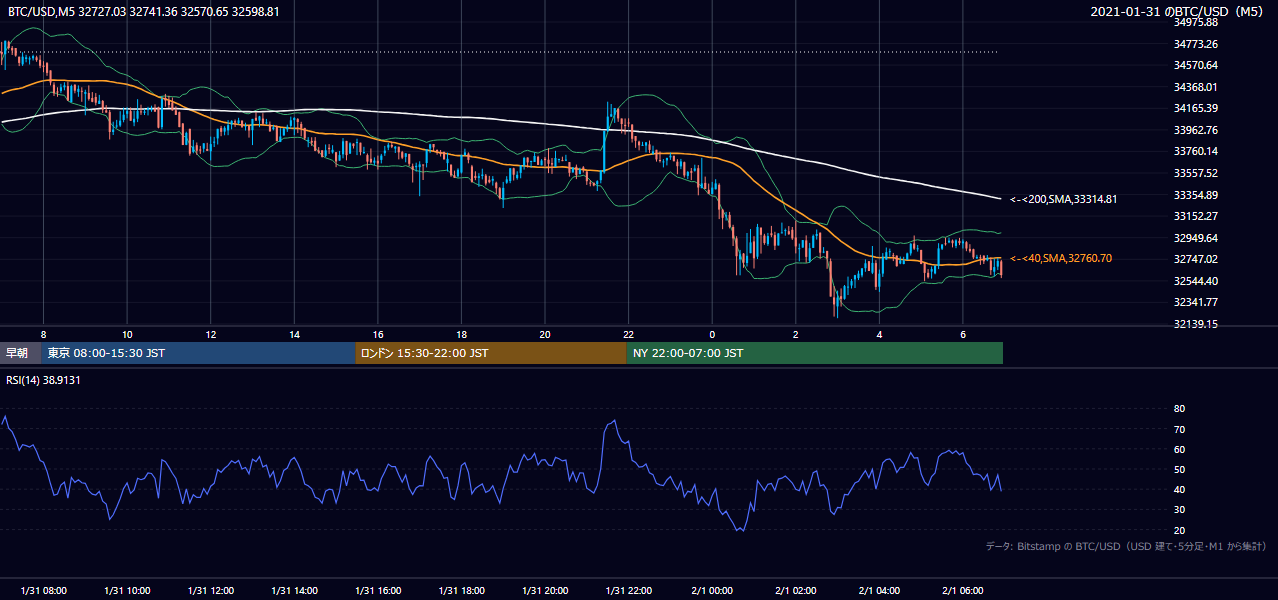Click the RSI axis level 40

click(1179, 490)
